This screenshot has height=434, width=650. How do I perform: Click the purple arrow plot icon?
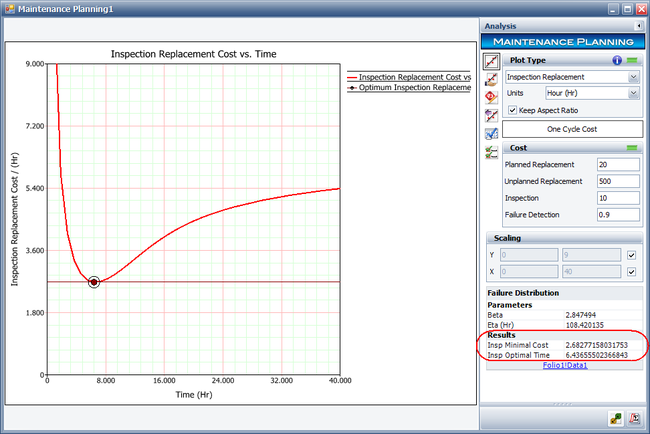pyautogui.click(x=491, y=116)
